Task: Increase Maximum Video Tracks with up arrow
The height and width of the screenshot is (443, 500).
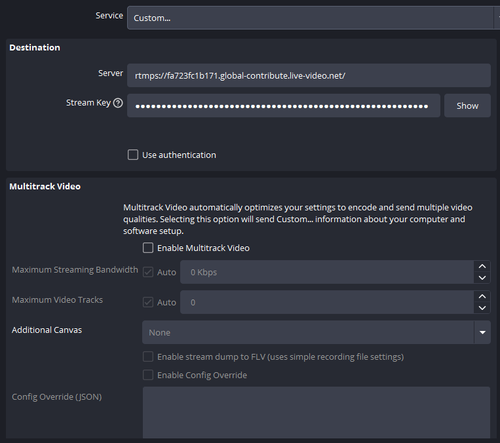Action: click(482, 296)
